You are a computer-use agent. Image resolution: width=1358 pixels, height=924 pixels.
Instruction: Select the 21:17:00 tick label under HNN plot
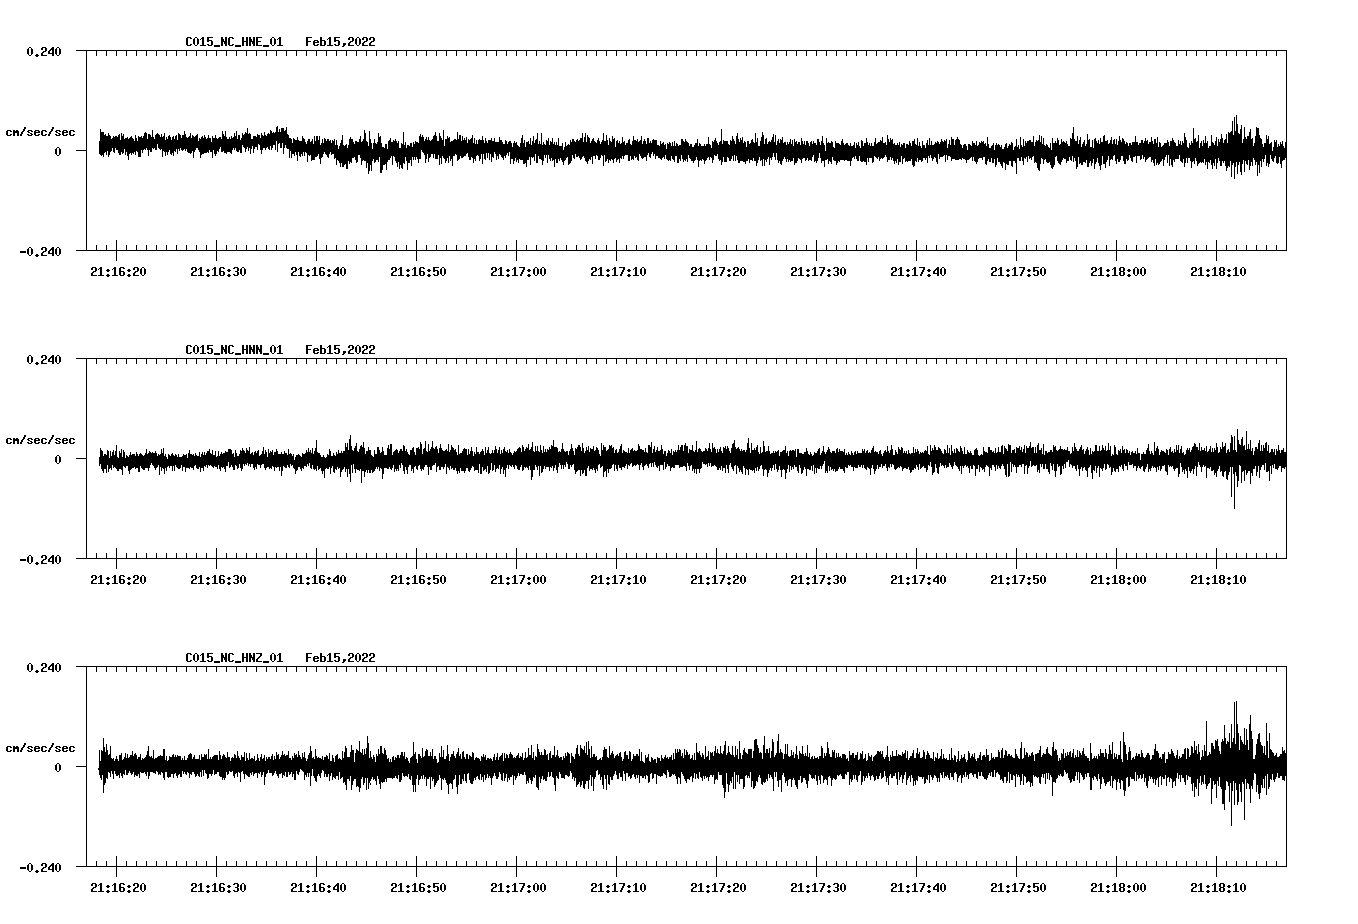pyautogui.click(x=518, y=580)
